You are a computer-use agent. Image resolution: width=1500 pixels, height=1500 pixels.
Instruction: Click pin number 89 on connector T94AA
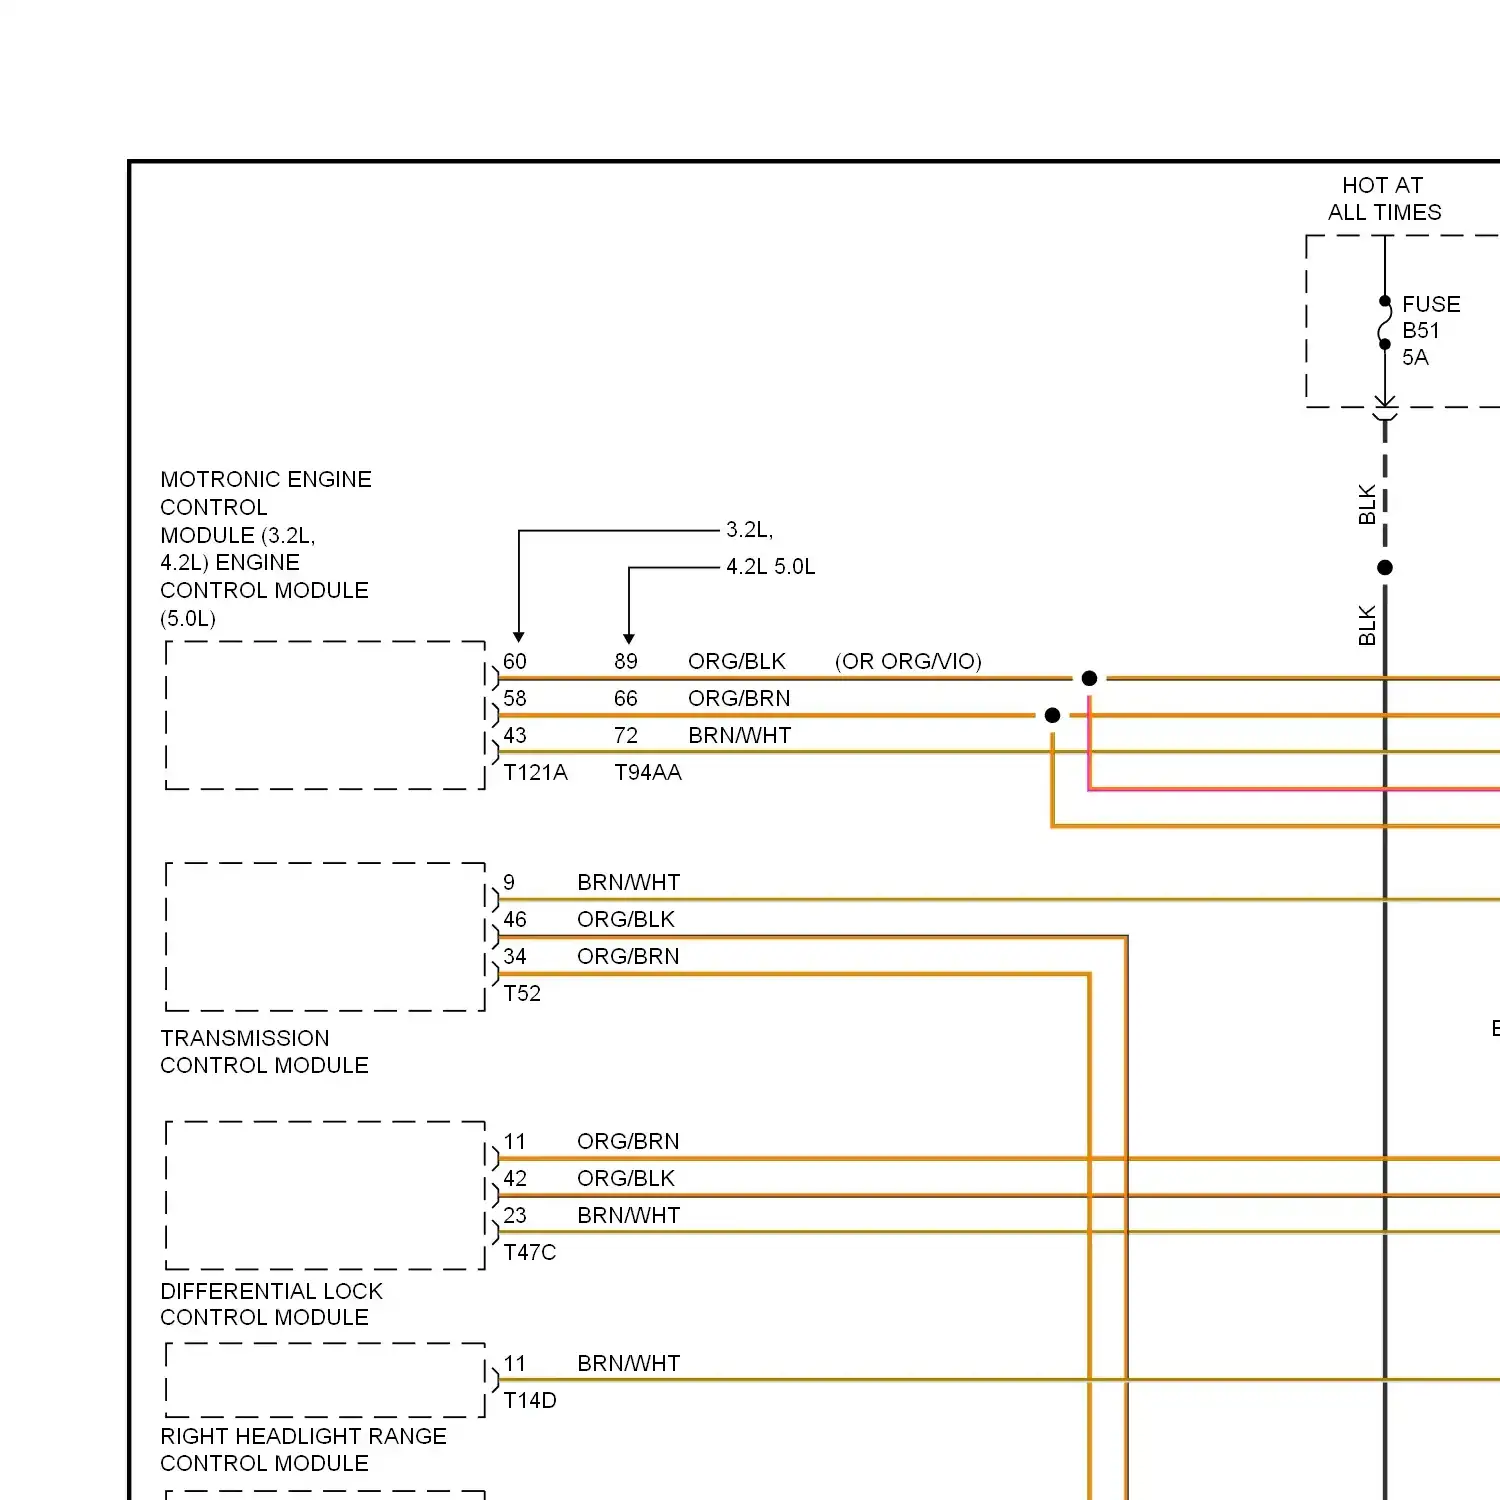pyautogui.click(x=626, y=661)
